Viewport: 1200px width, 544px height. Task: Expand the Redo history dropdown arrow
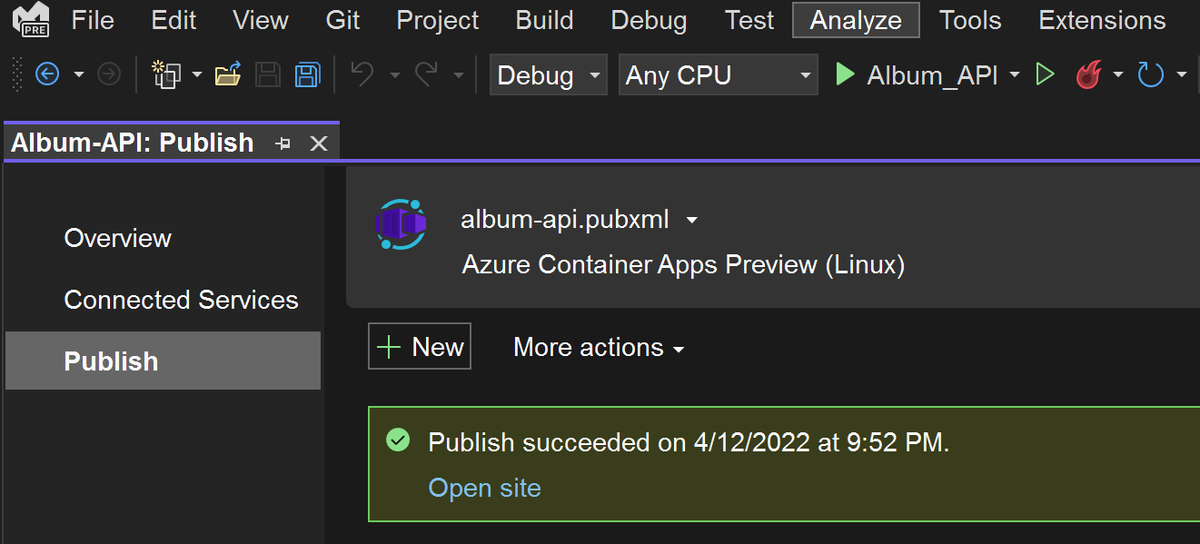point(458,75)
